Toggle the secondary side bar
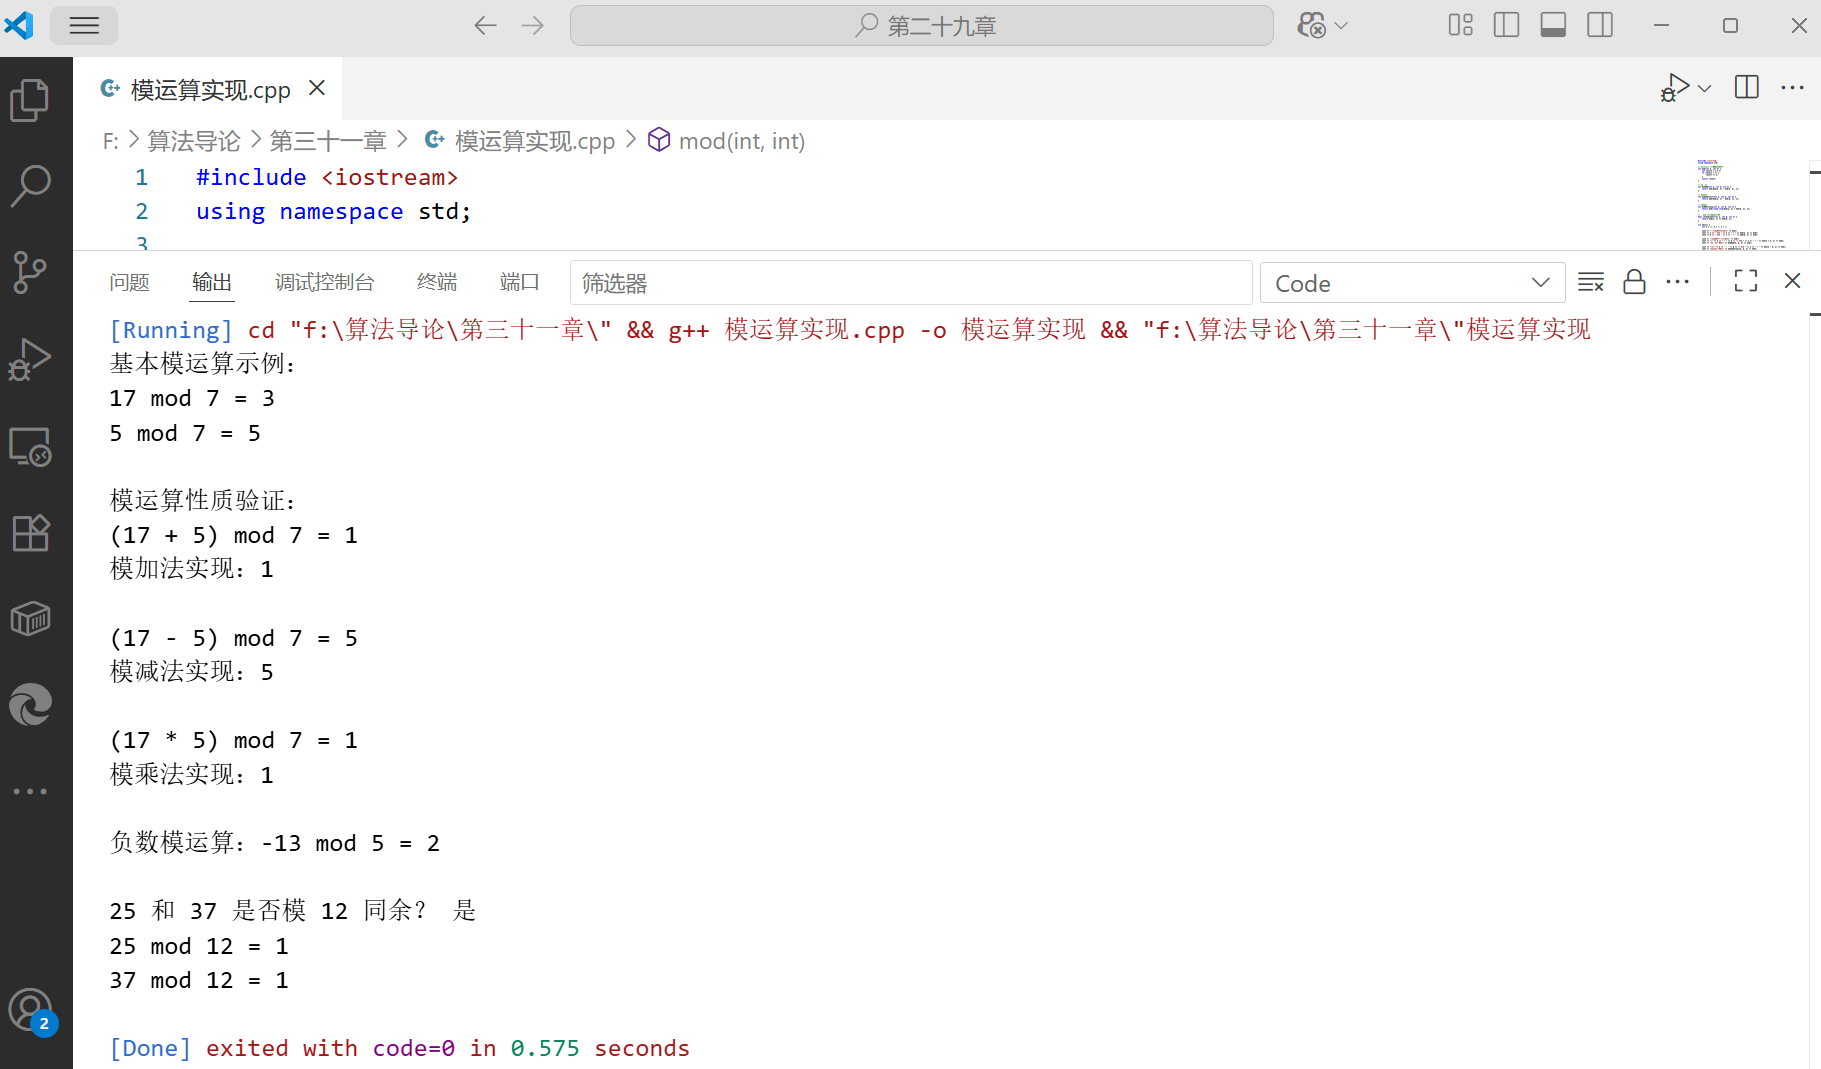The height and width of the screenshot is (1069, 1821). (1600, 26)
